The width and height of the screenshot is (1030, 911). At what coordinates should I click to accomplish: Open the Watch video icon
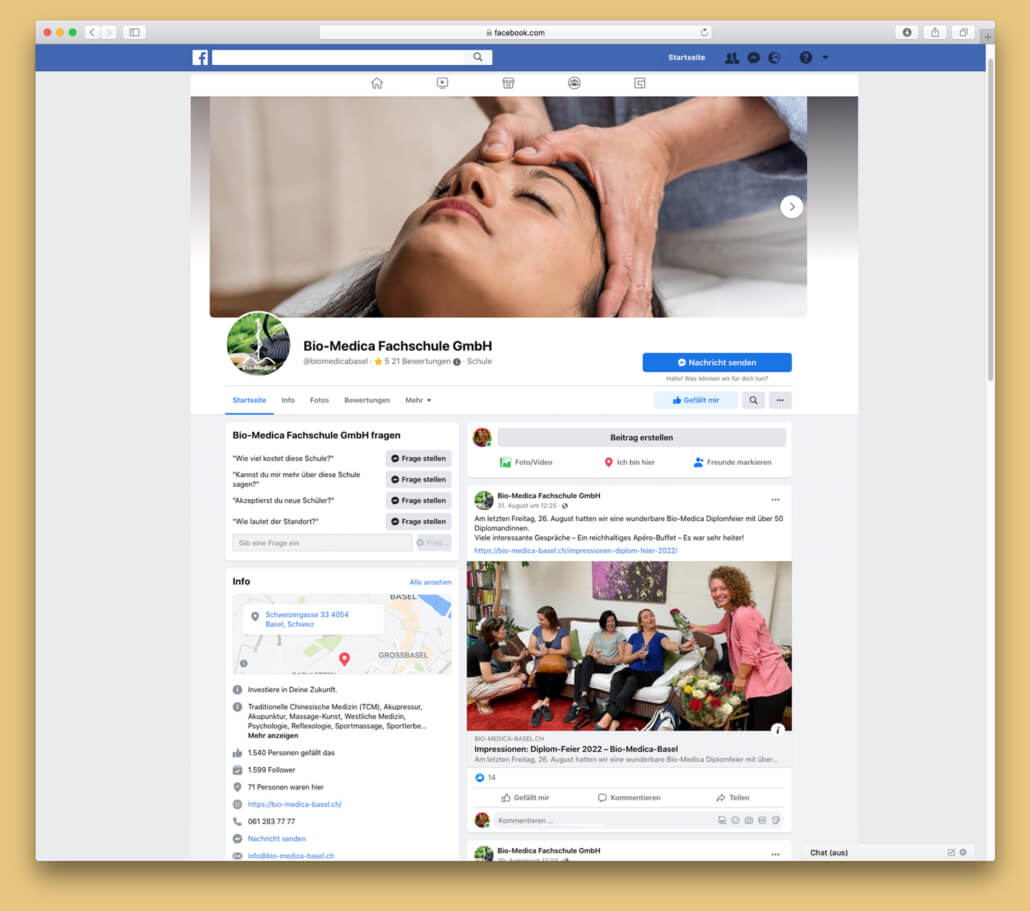click(x=442, y=83)
